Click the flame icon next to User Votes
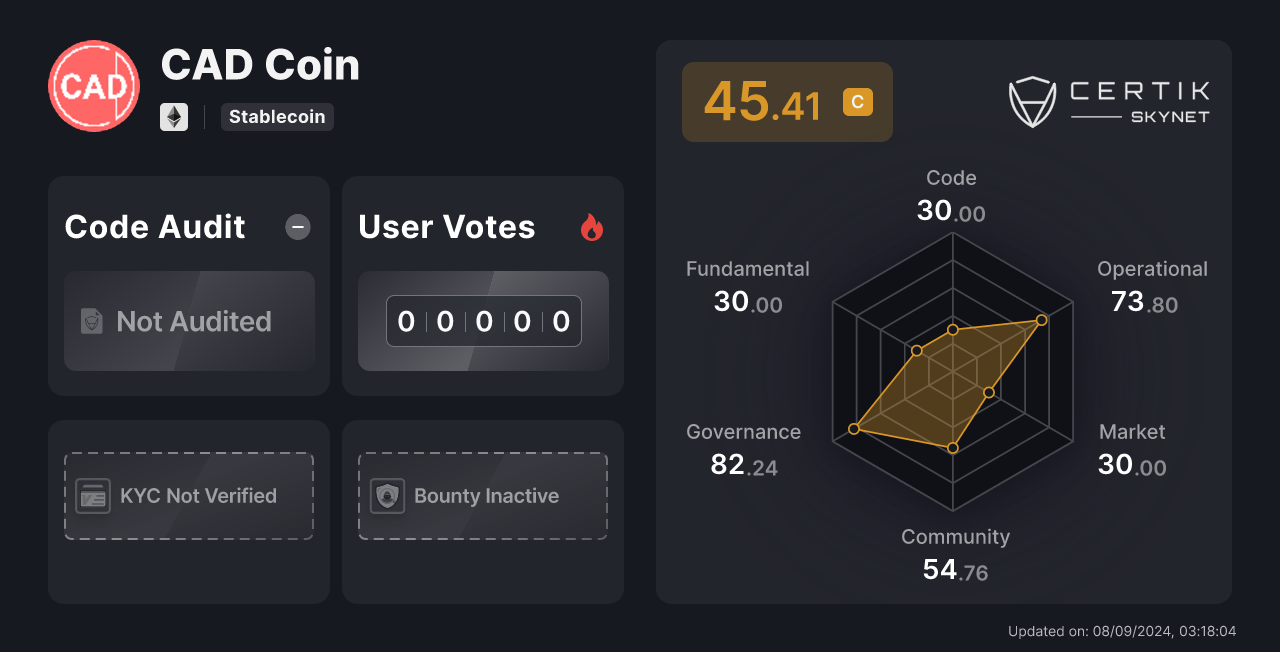The width and height of the screenshot is (1280, 652). pyautogui.click(x=592, y=228)
